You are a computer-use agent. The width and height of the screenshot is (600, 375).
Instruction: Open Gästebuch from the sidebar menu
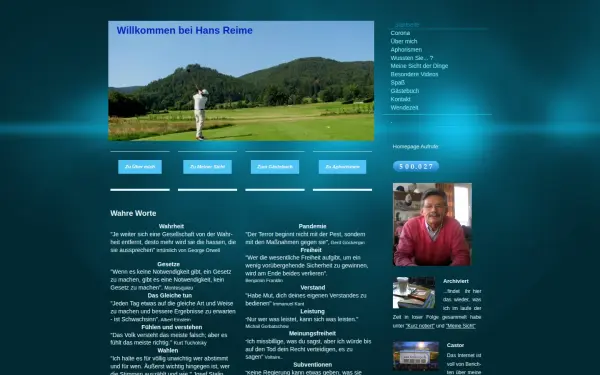click(x=405, y=91)
